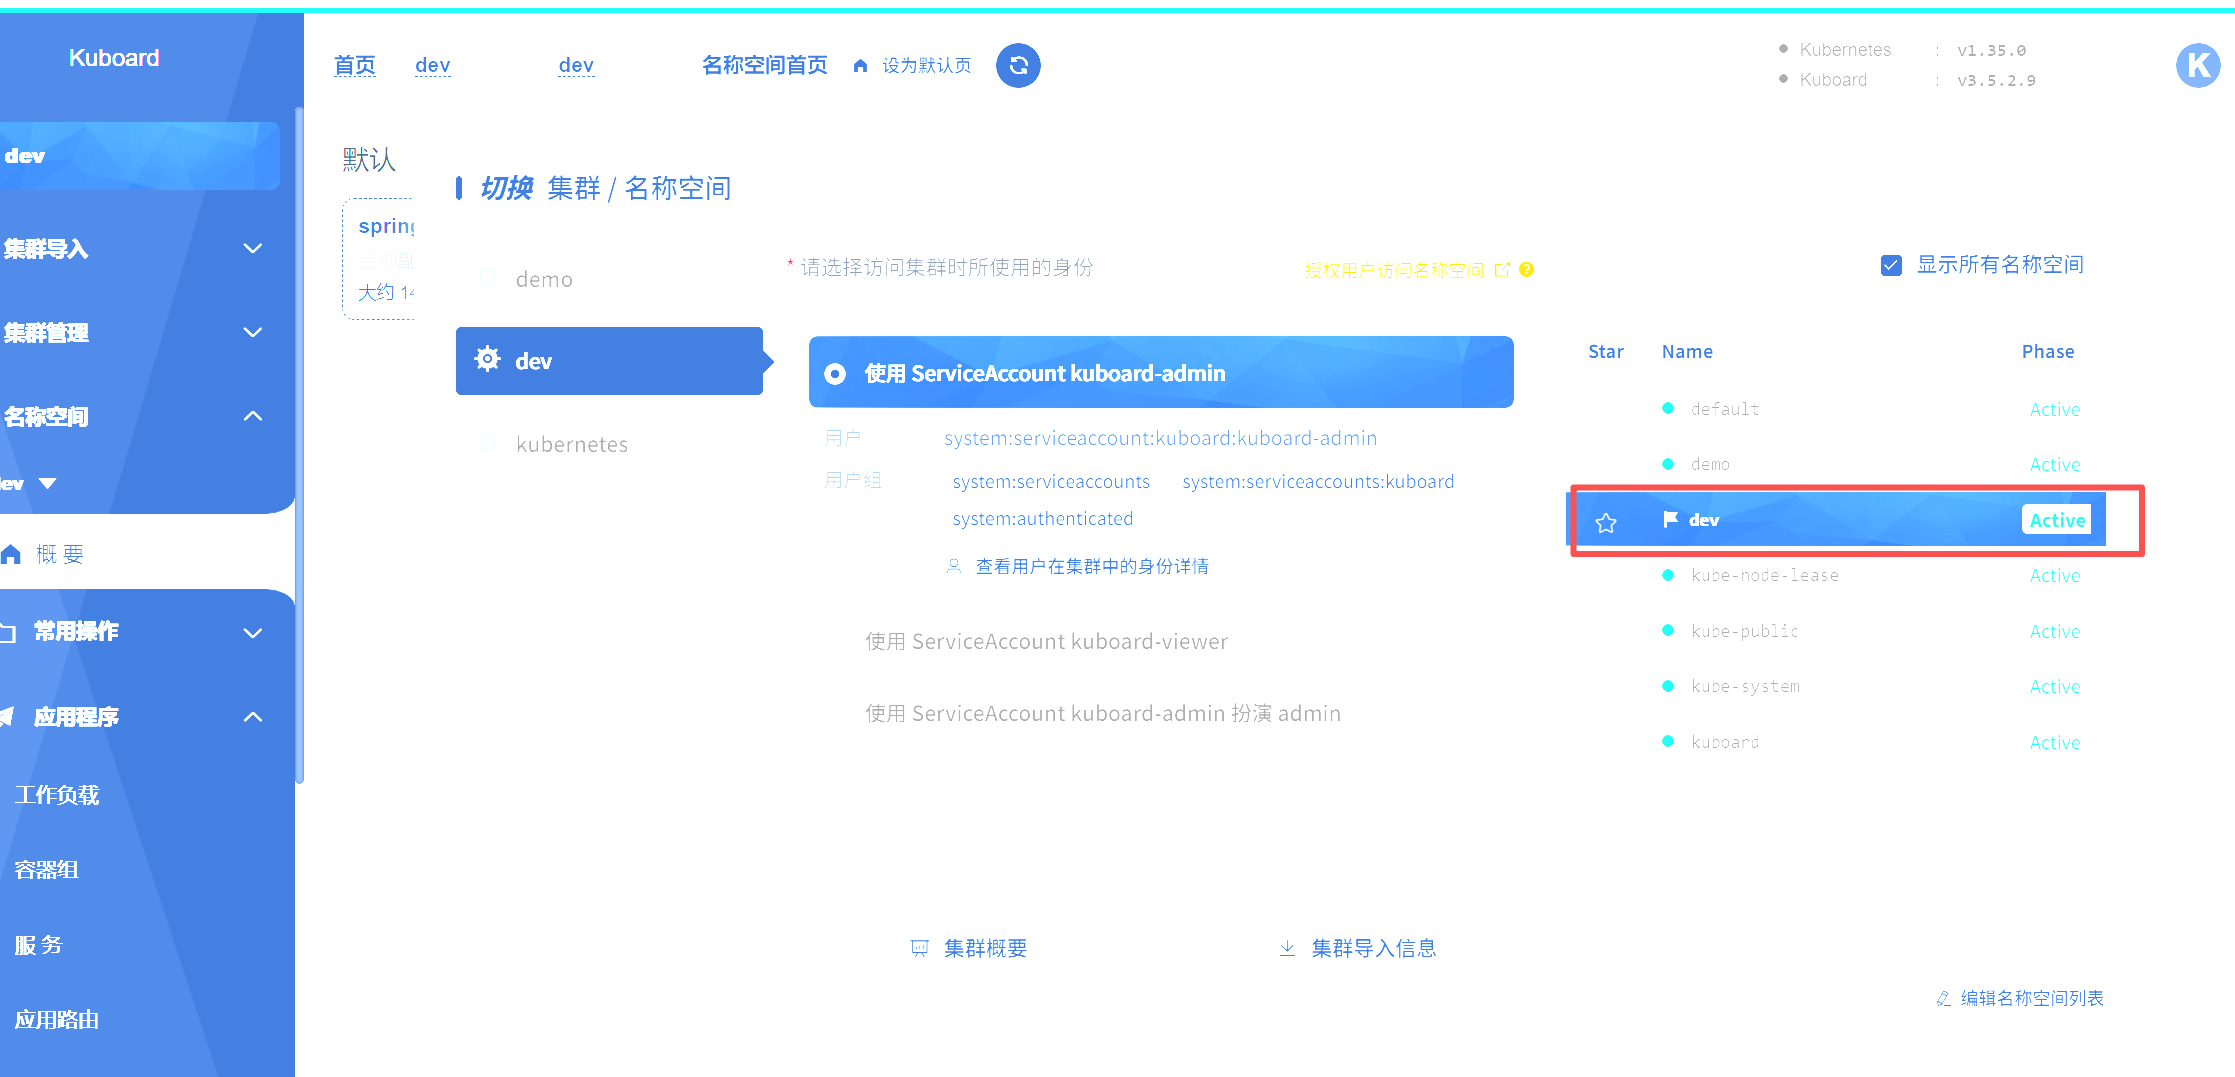This screenshot has width=2235, height=1077.
Task: Click the Name column header
Action: click(x=1687, y=352)
